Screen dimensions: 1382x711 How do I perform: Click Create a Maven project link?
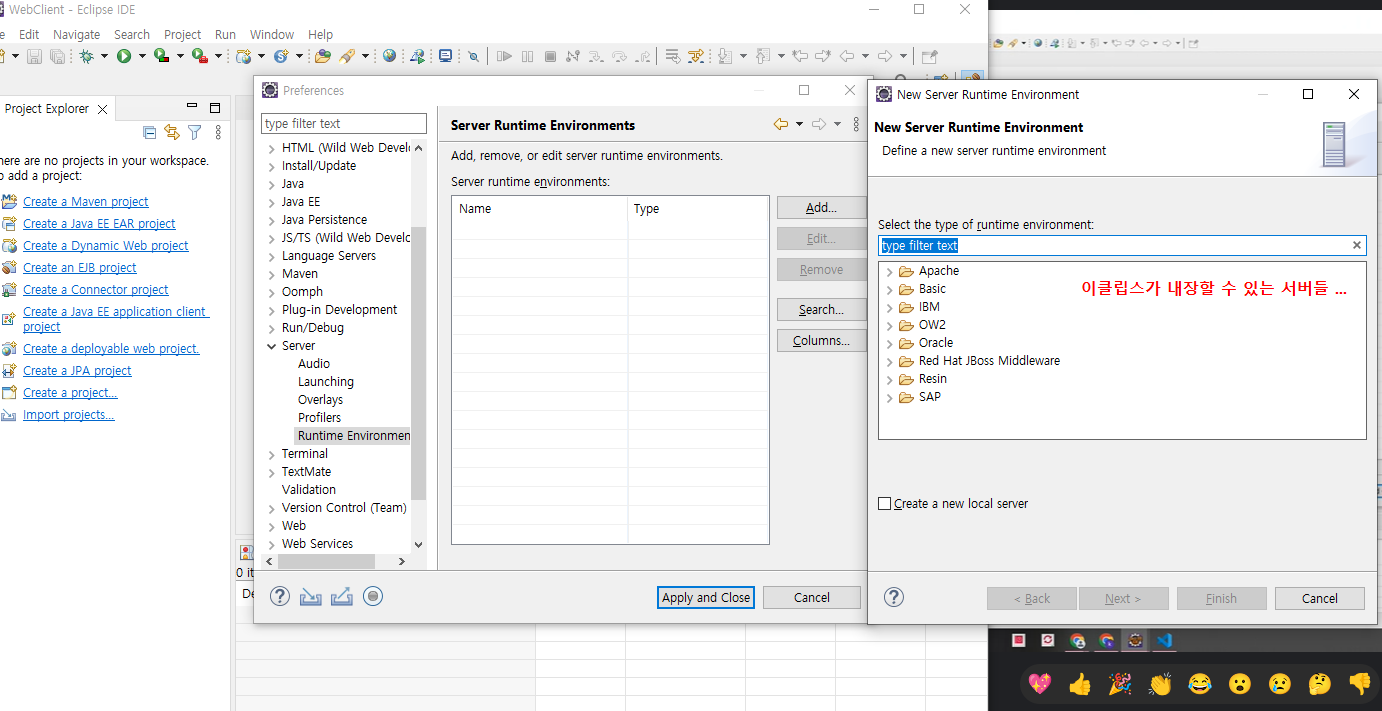point(86,202)
